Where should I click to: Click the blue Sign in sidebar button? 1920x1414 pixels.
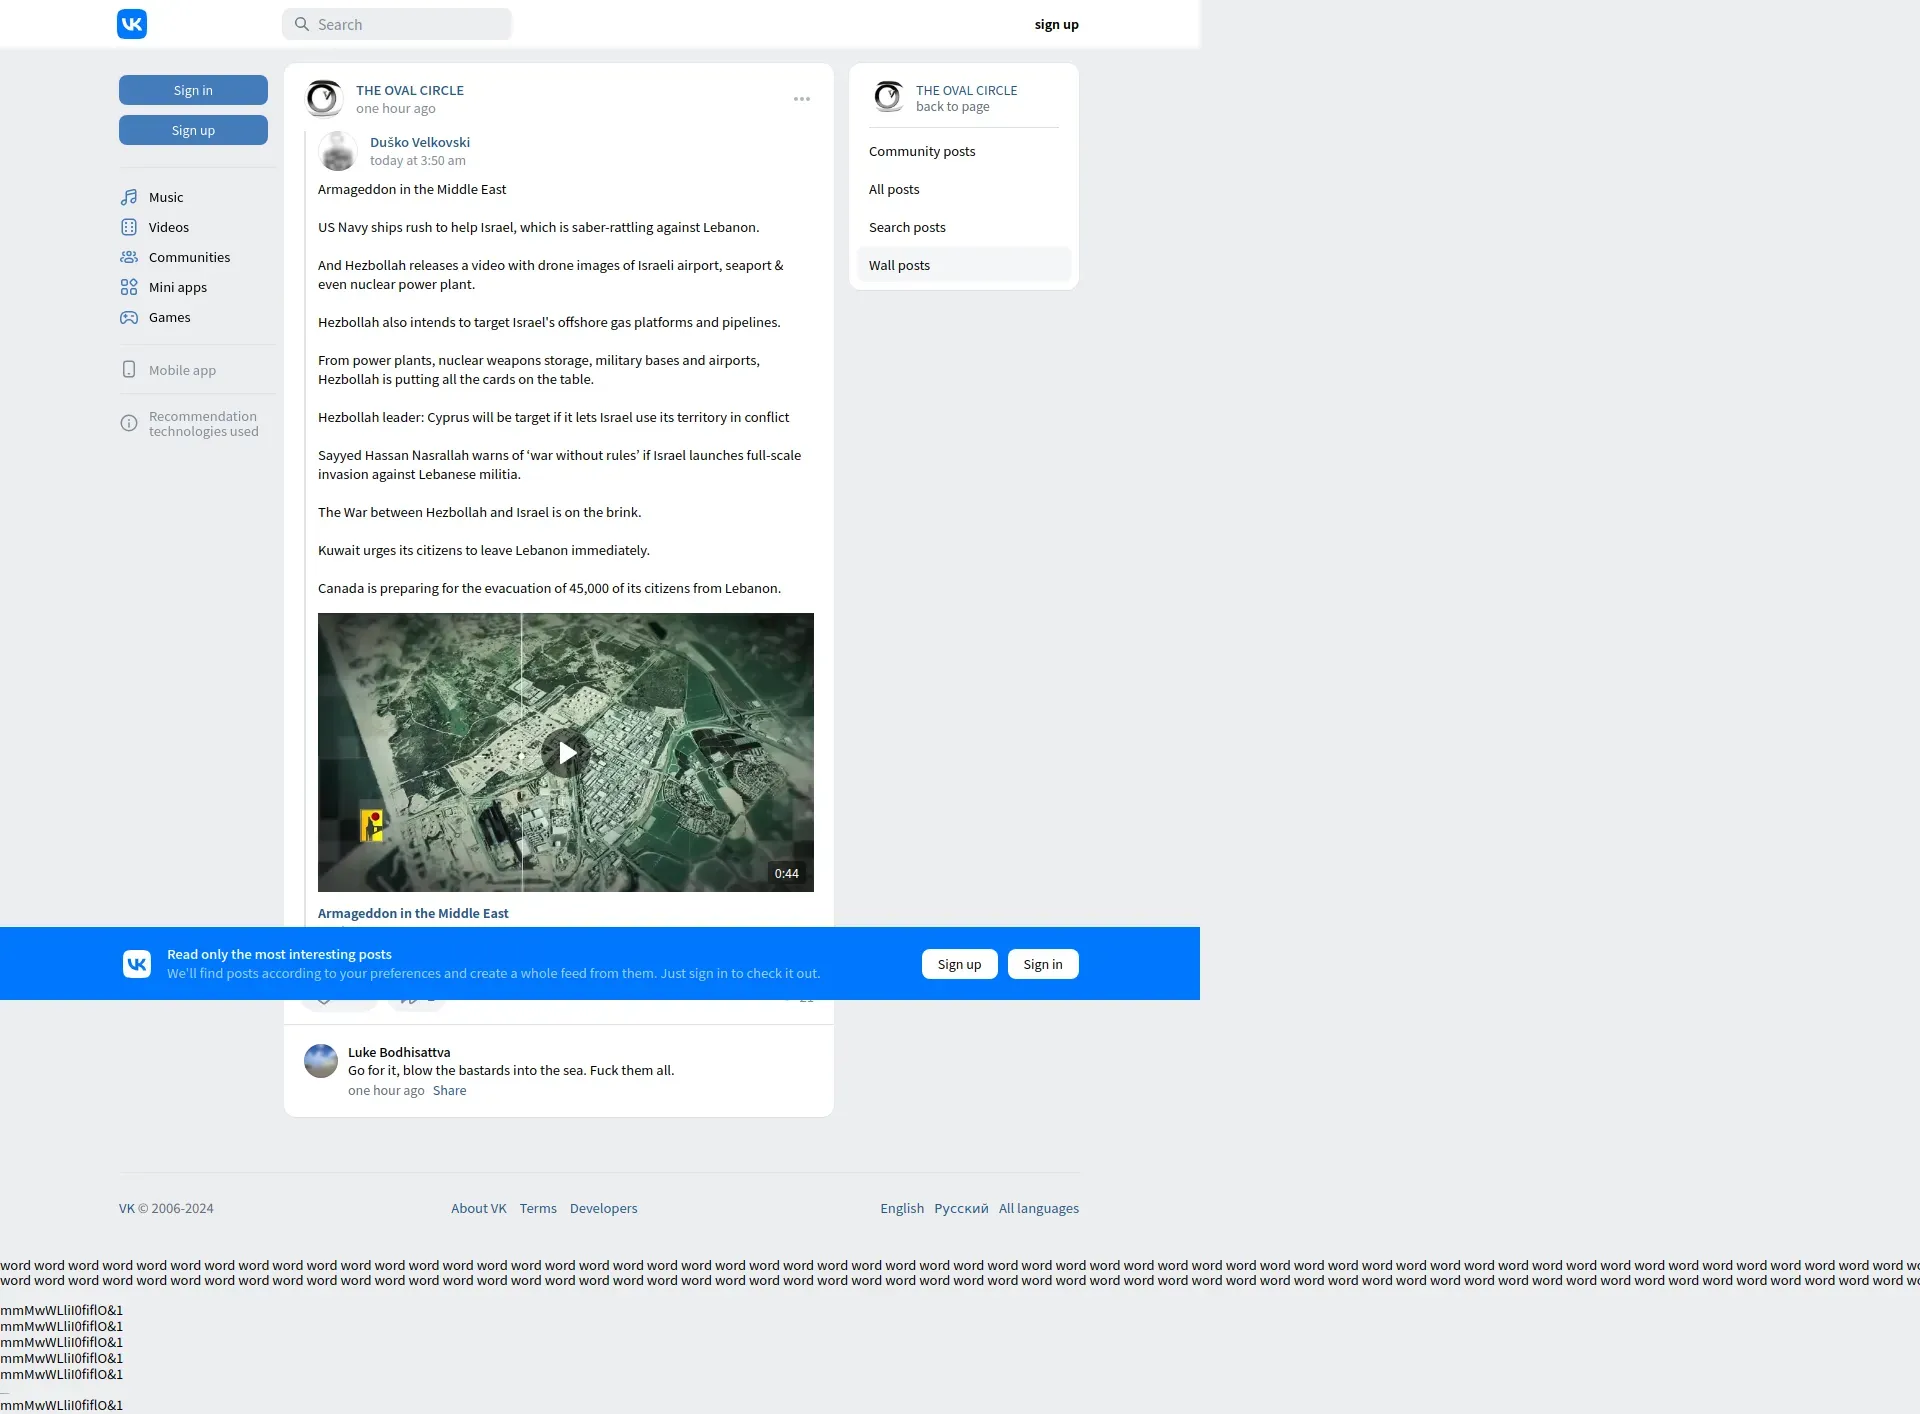[x=193, y=90]
